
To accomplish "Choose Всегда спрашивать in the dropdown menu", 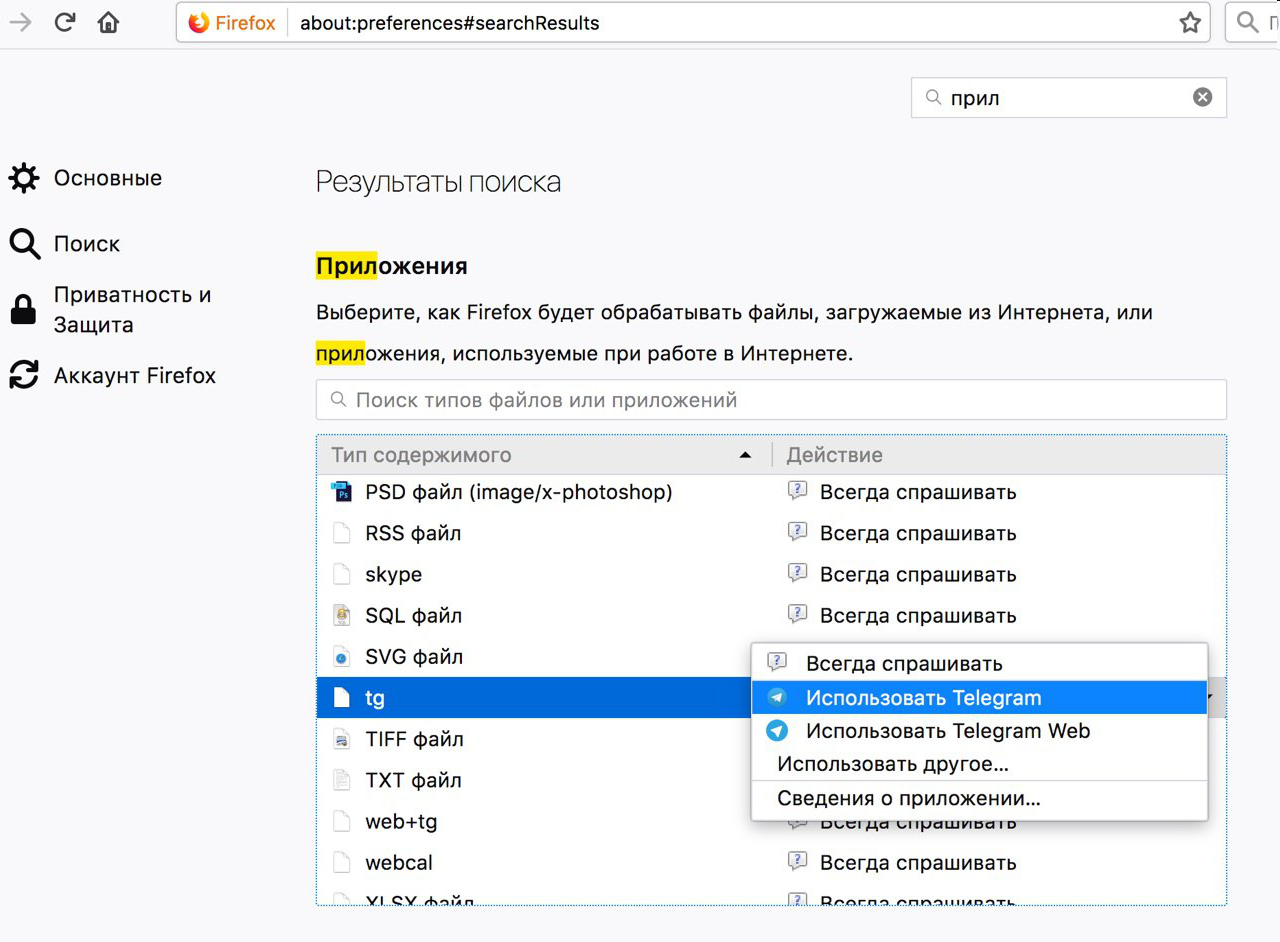I will point(979,664).
